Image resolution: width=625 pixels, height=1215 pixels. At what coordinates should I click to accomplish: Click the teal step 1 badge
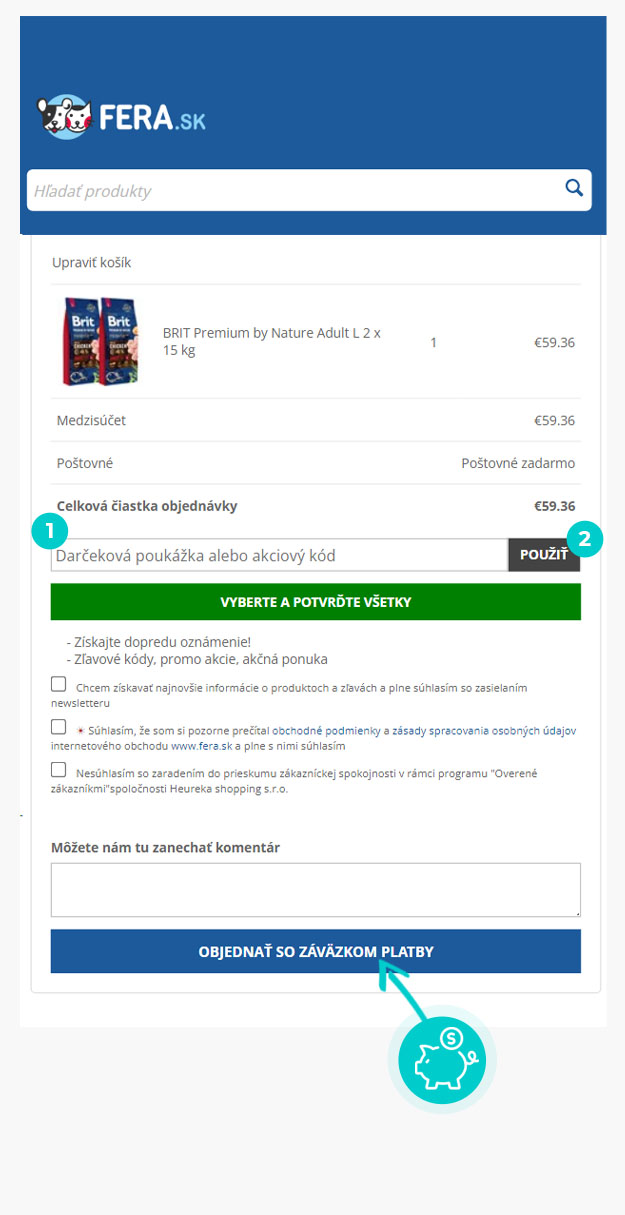coord(49,531)
